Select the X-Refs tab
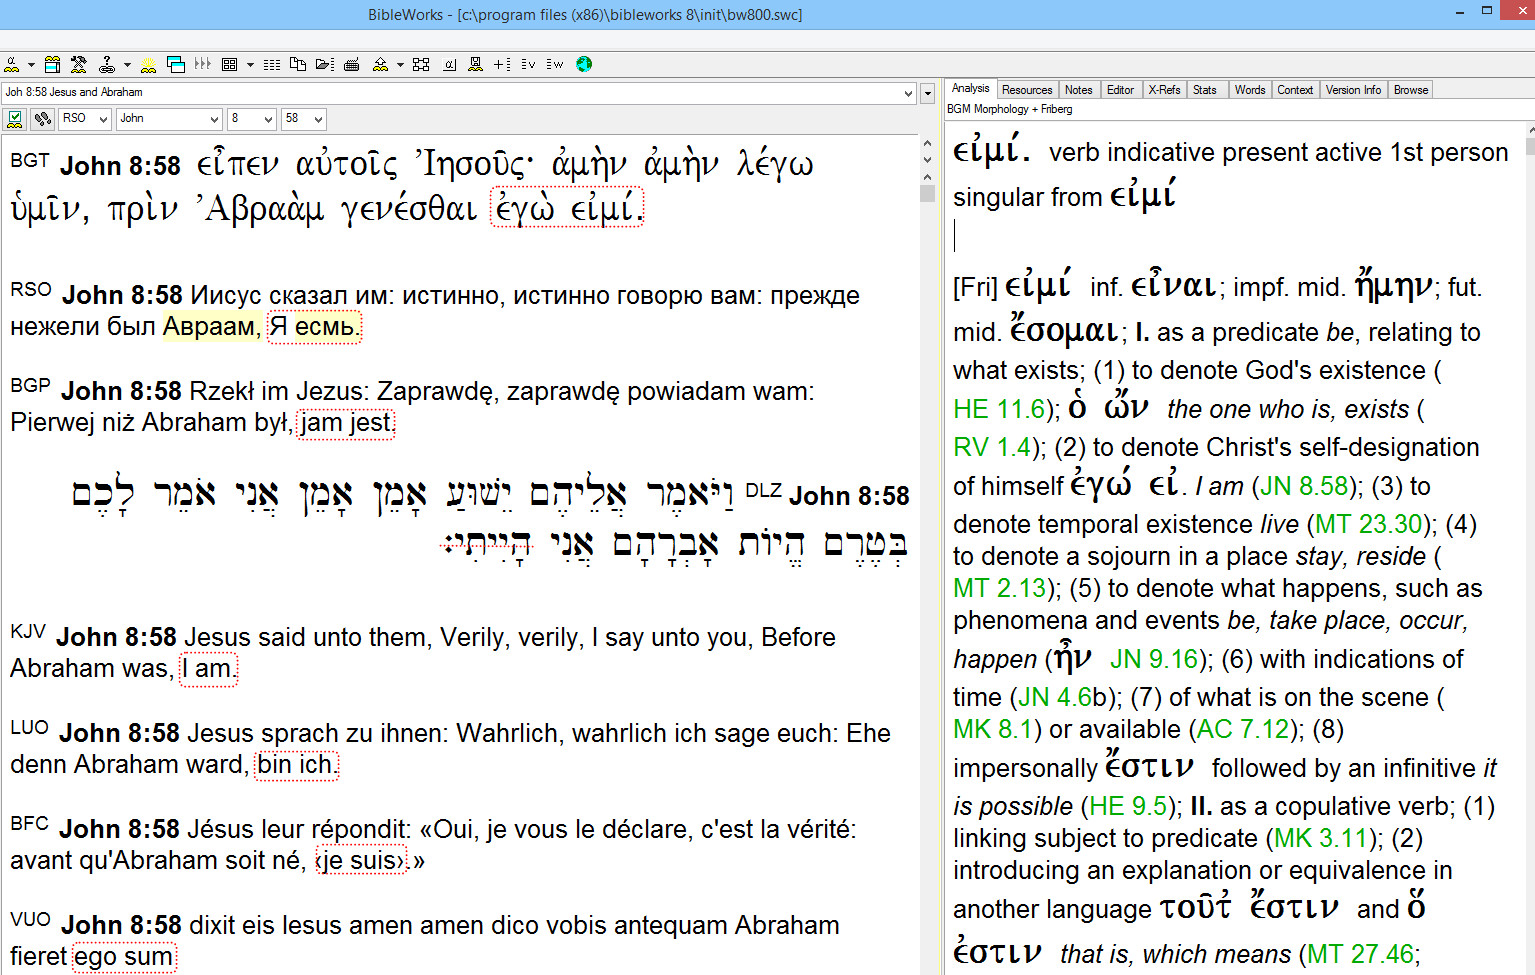This screenshot has height=975, width=1535. 1164,90
